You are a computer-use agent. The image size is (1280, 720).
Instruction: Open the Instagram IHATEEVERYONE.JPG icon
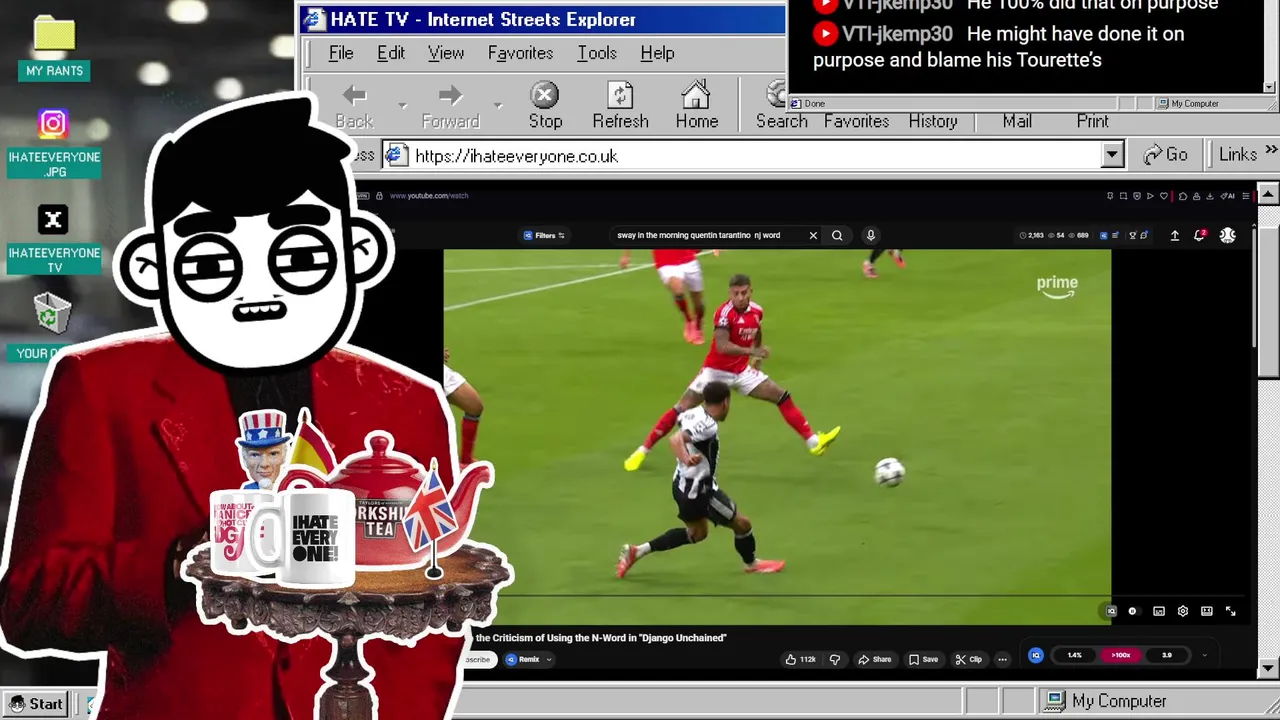point(54,143)
